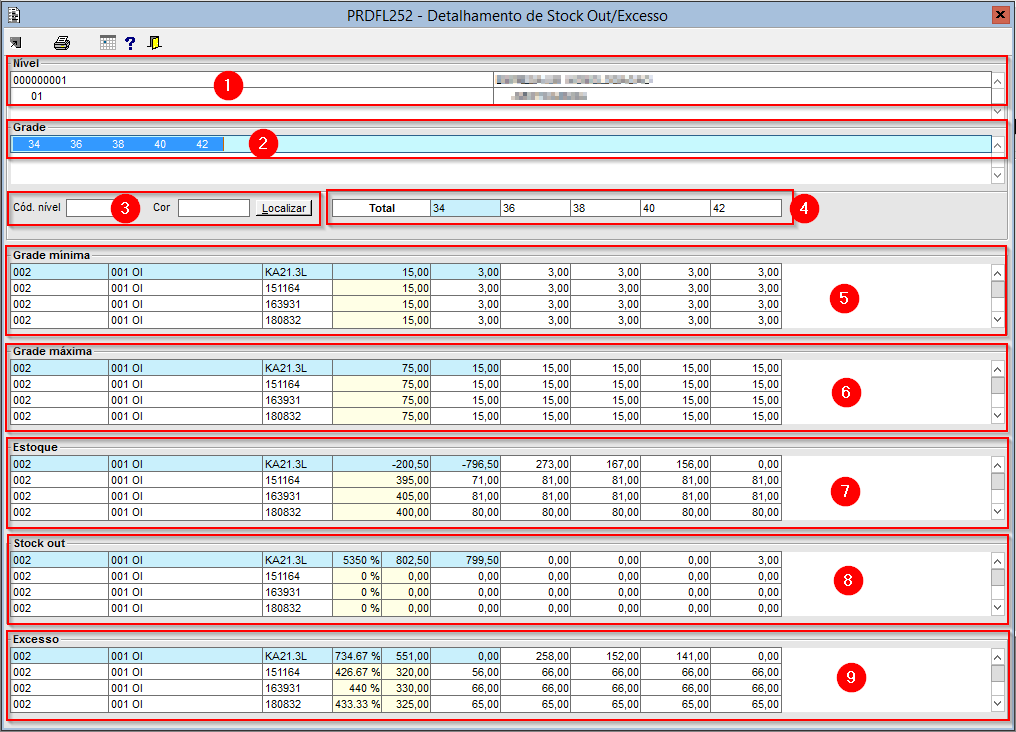Image resolution: width=1016 pixels, height=732 pixels.
Task: Focus the Cor input field
Action: pos(214,208)
